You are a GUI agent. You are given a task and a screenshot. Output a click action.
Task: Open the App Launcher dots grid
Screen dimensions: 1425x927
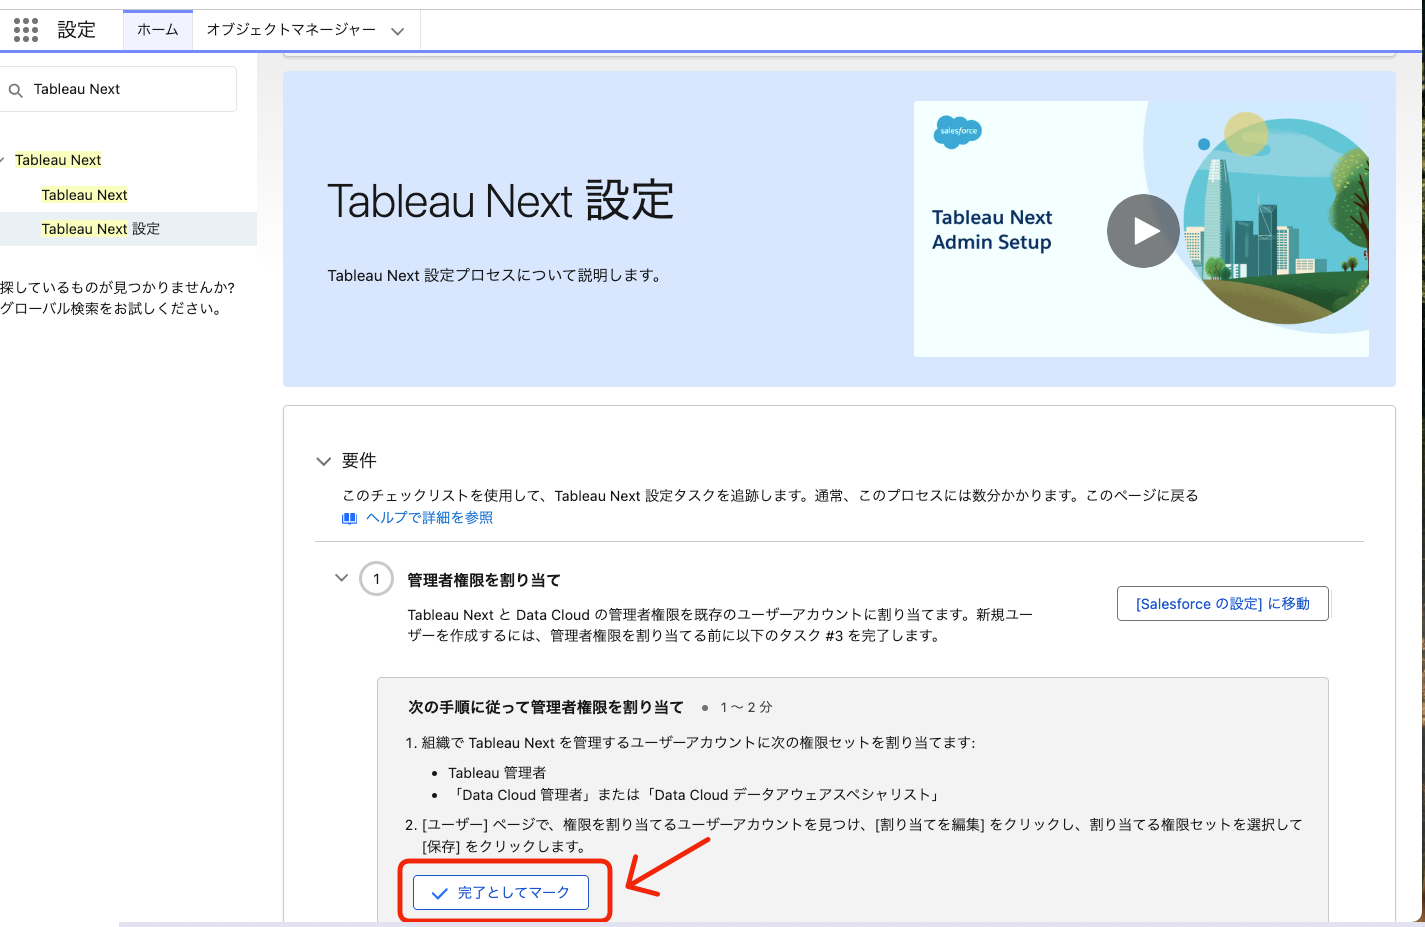point(26,30)
